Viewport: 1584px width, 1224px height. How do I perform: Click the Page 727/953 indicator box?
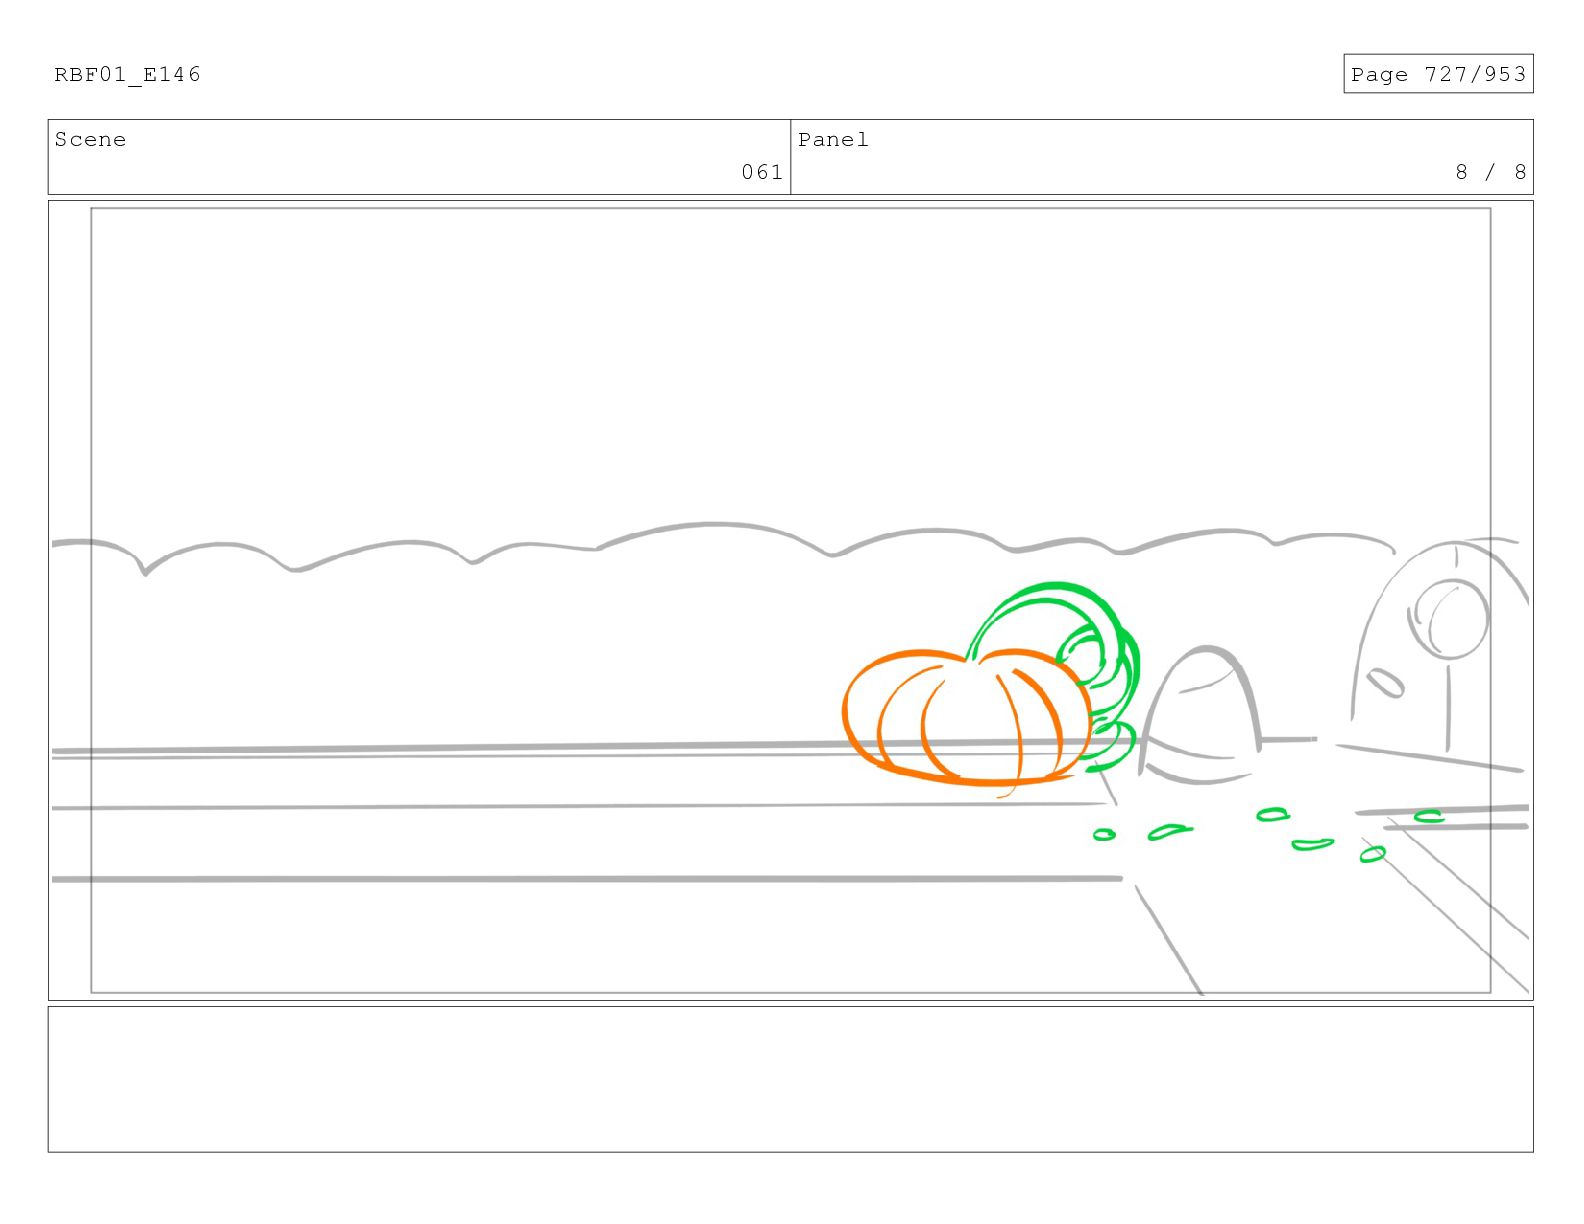(1438, 74)
